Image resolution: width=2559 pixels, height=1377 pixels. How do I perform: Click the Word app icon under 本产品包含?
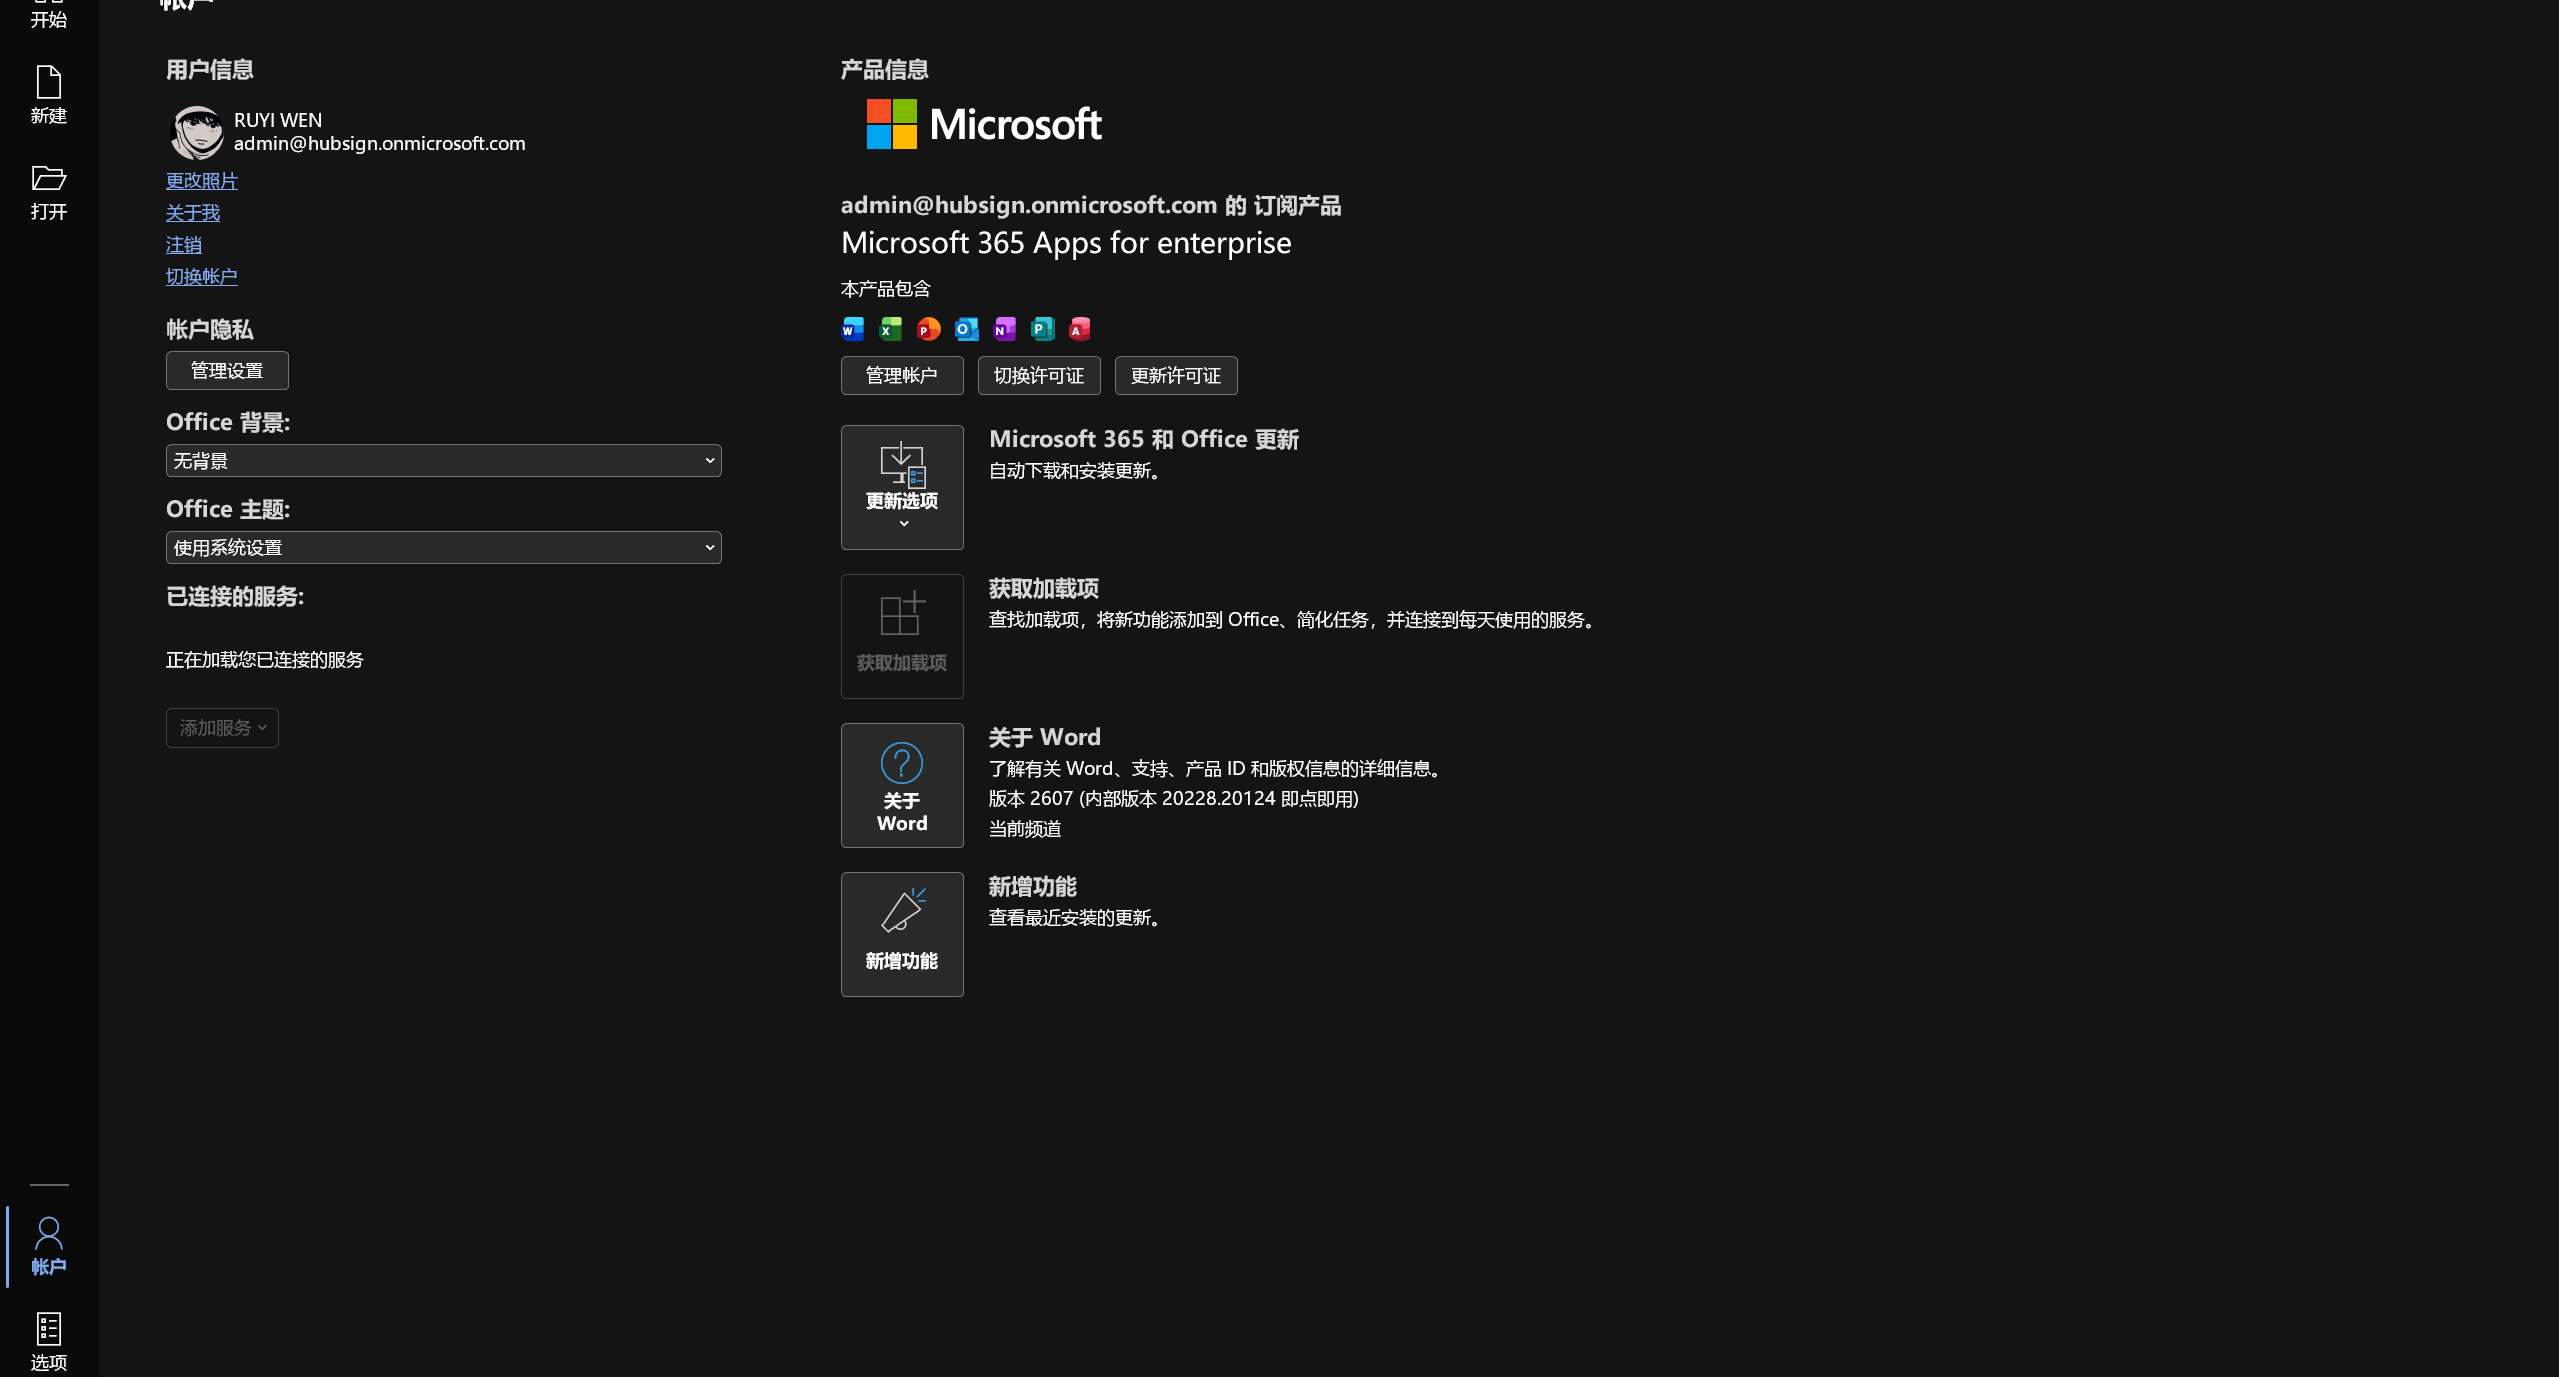853,329
